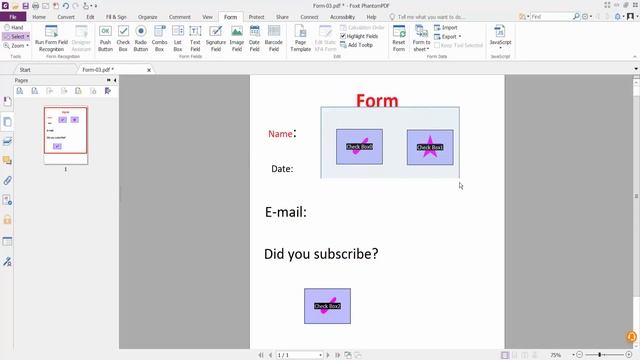
Task: Select the List Box form tool
Action: pos(178,38)
